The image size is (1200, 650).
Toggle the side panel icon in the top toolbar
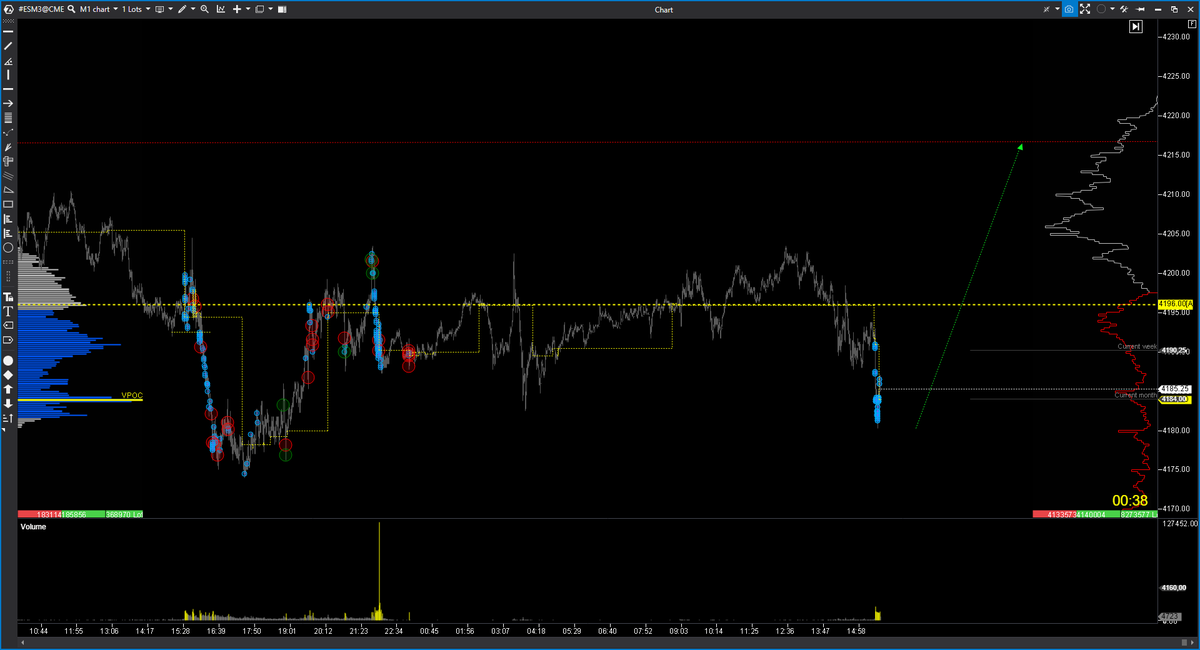click(282, 9)
